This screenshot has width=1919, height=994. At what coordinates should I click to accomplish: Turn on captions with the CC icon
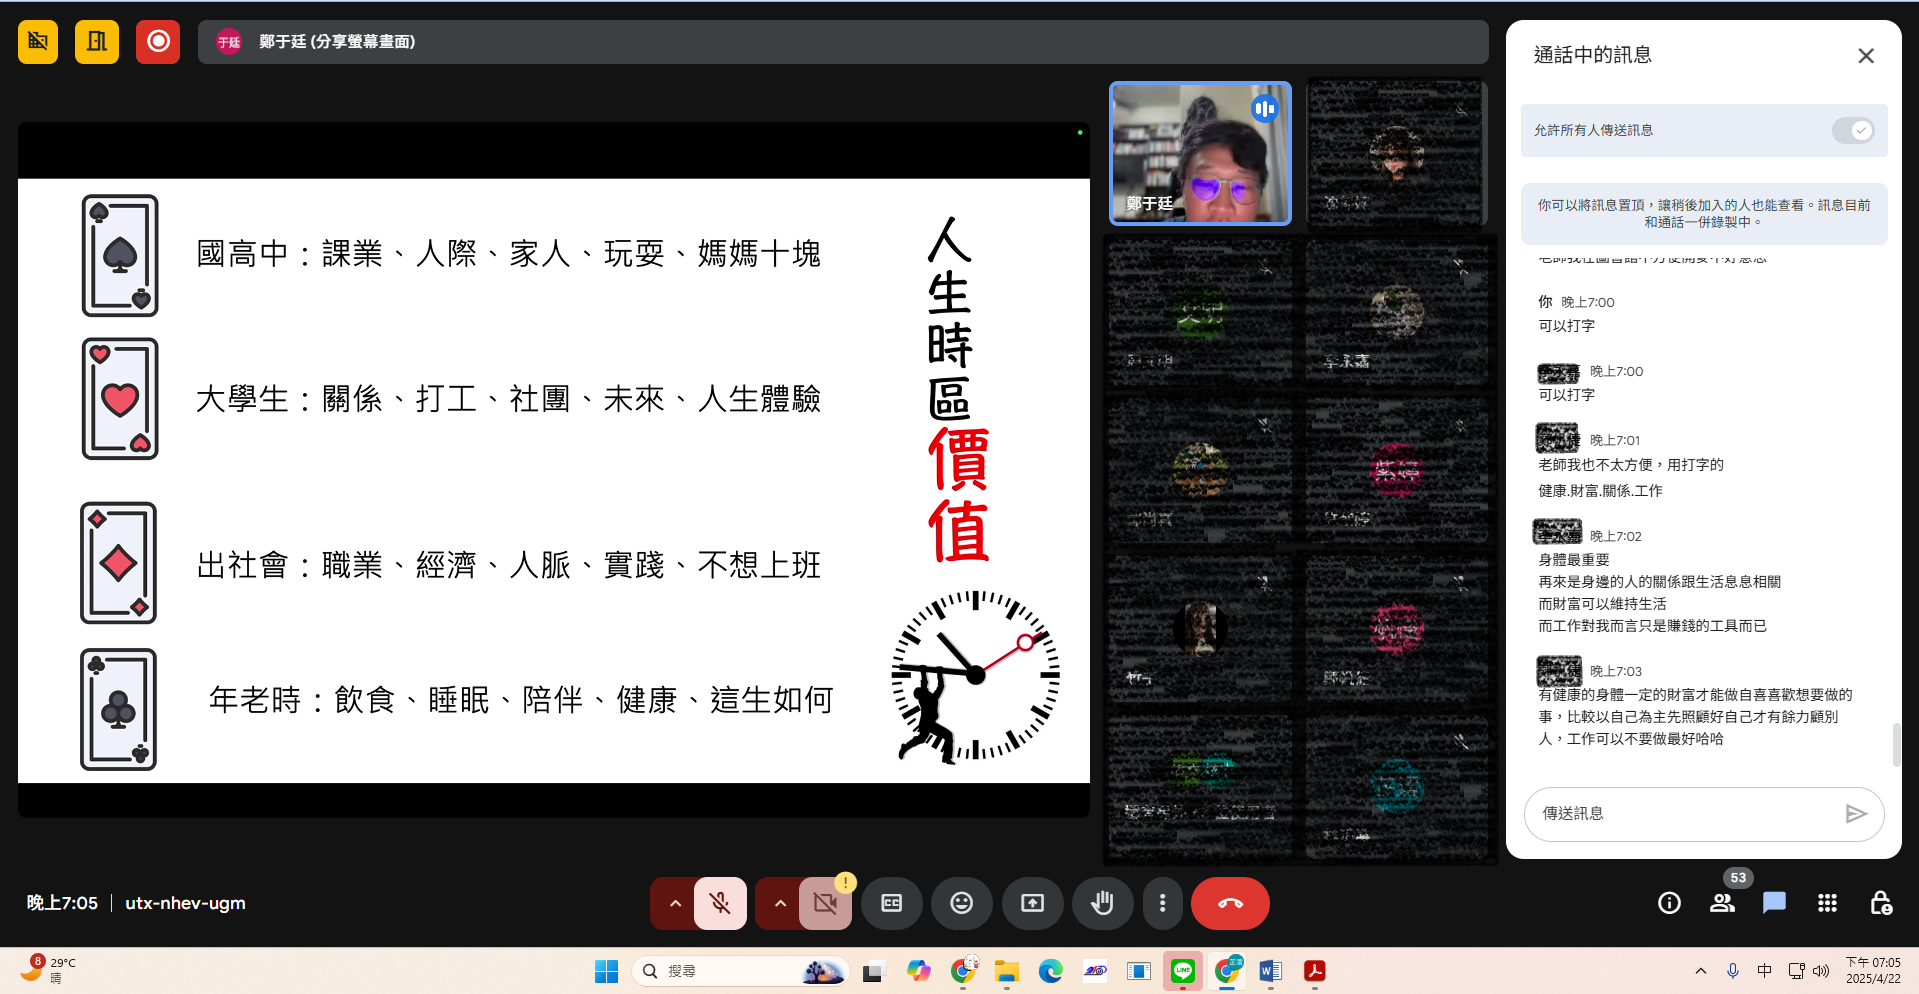(891, 903)
